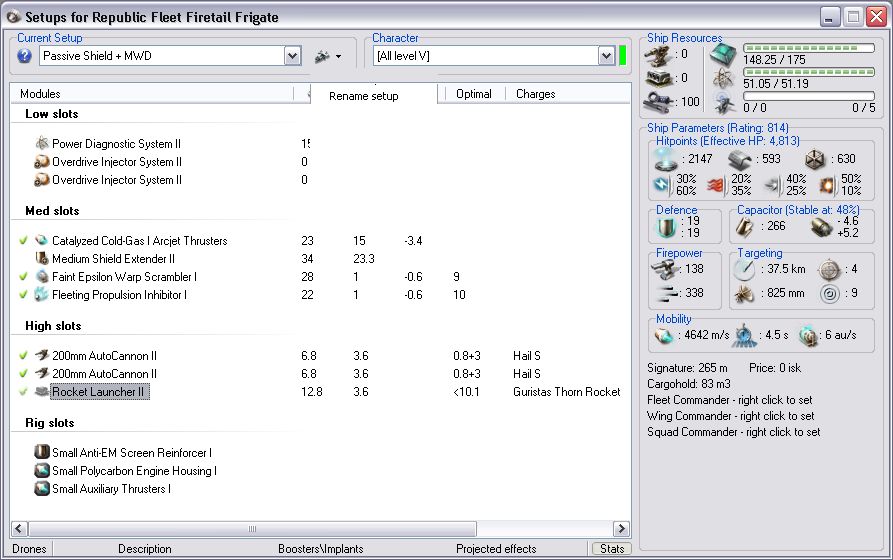Image resolution: width=893 pixels, height=560 pixels.
Task: Click Medium Shield Extender II icon
Action: click(x=42, y=259)
